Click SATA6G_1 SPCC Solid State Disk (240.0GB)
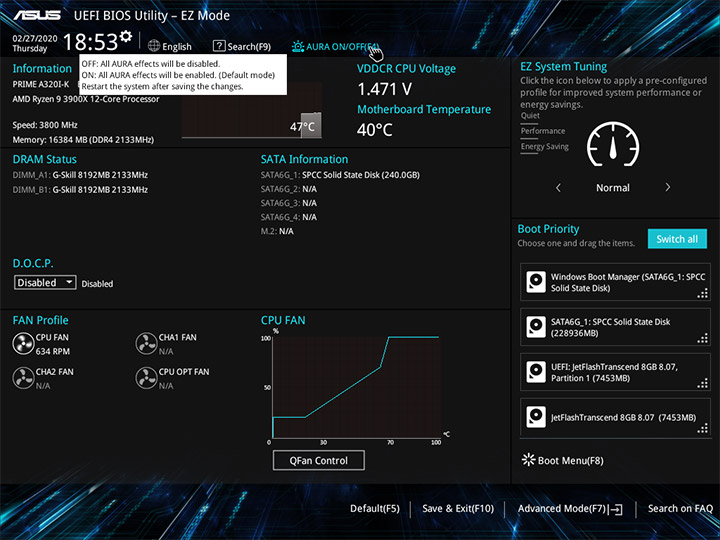Viewport: 720px width, 540px height. click(340, 175)
